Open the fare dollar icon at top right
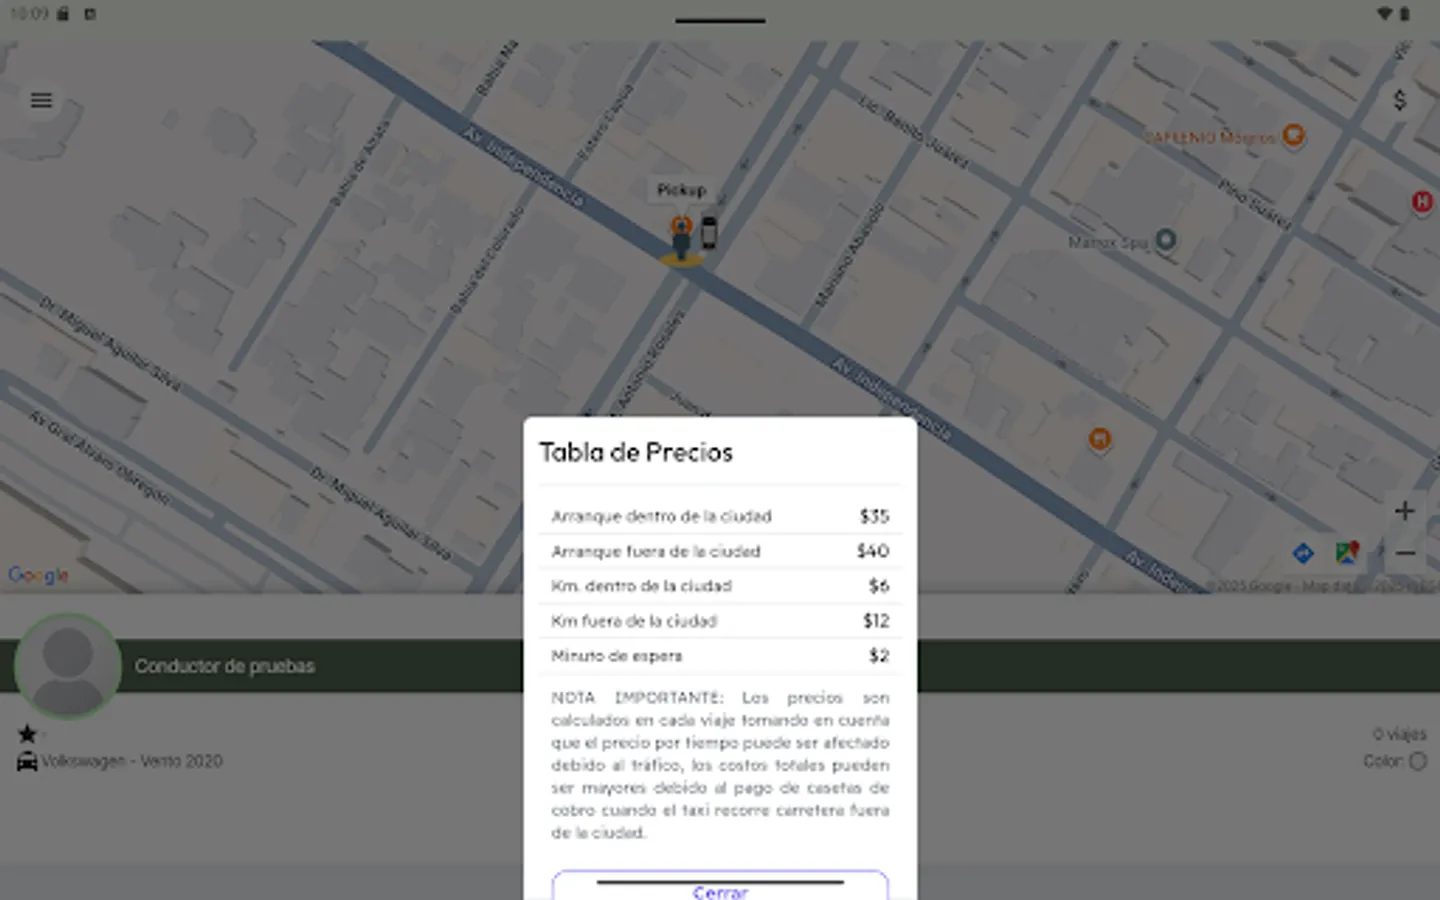The width and height of the screenshot is (1440, 900). 1401,100
